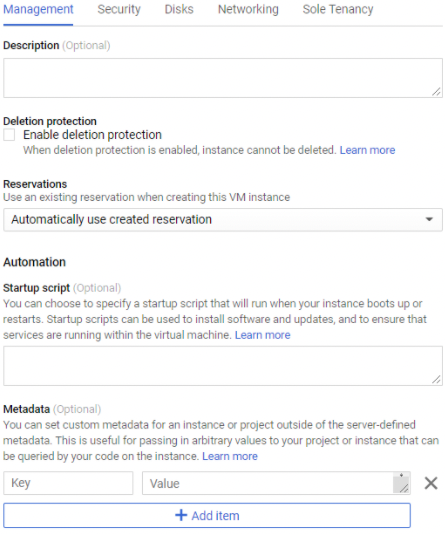Enable deletion protection checkbox
The image size is (445, 534).
coord(9,135)
